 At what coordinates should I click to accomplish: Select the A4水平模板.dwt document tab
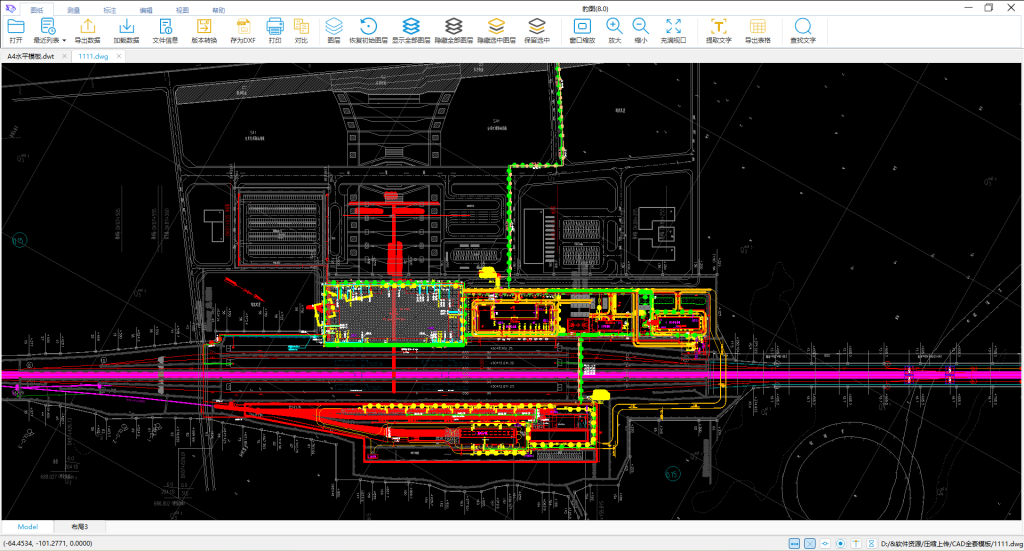coord(30,57)
